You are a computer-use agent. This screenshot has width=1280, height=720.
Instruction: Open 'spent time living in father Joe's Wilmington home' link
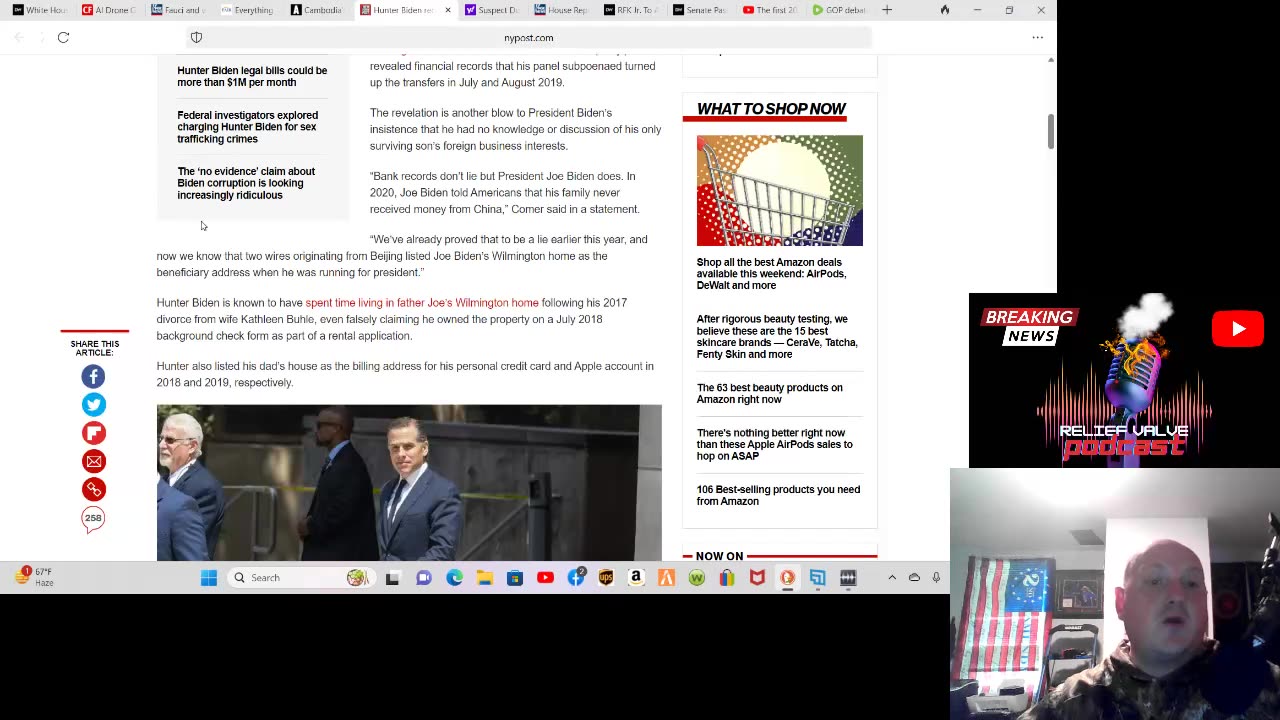422,303
